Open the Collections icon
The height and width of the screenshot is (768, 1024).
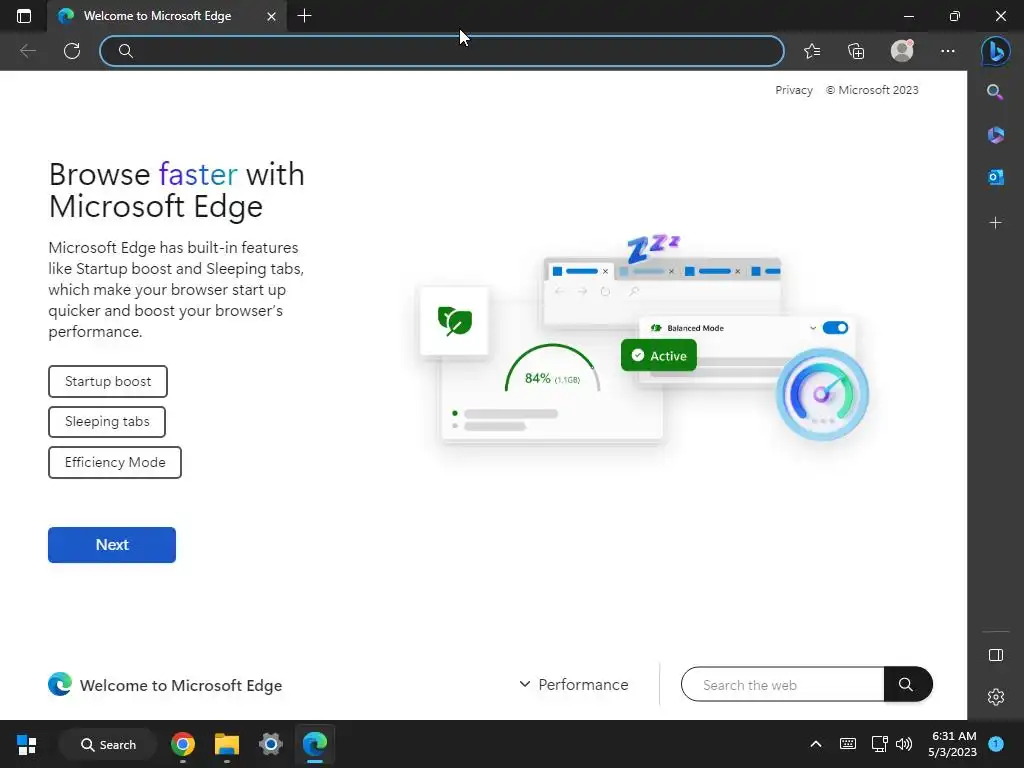click(856, 51)
